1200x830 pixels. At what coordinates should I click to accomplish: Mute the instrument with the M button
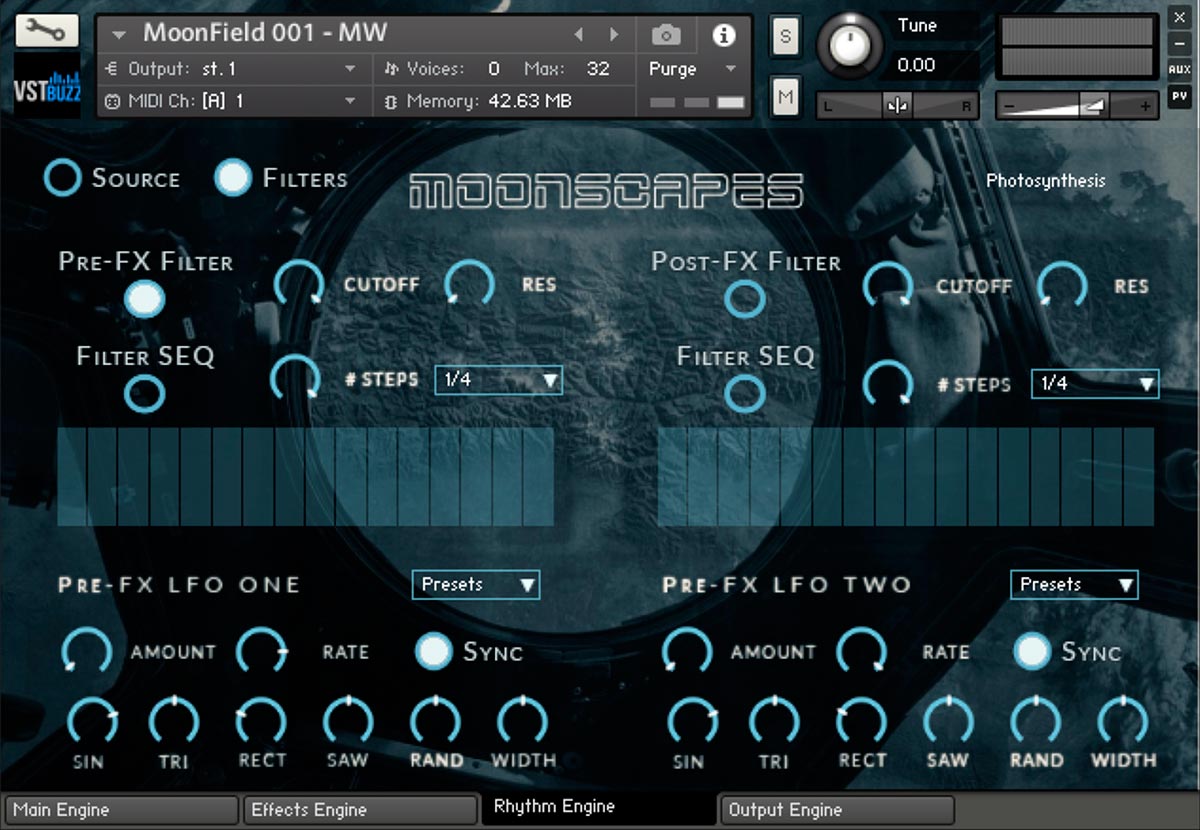tap(785, 96)
